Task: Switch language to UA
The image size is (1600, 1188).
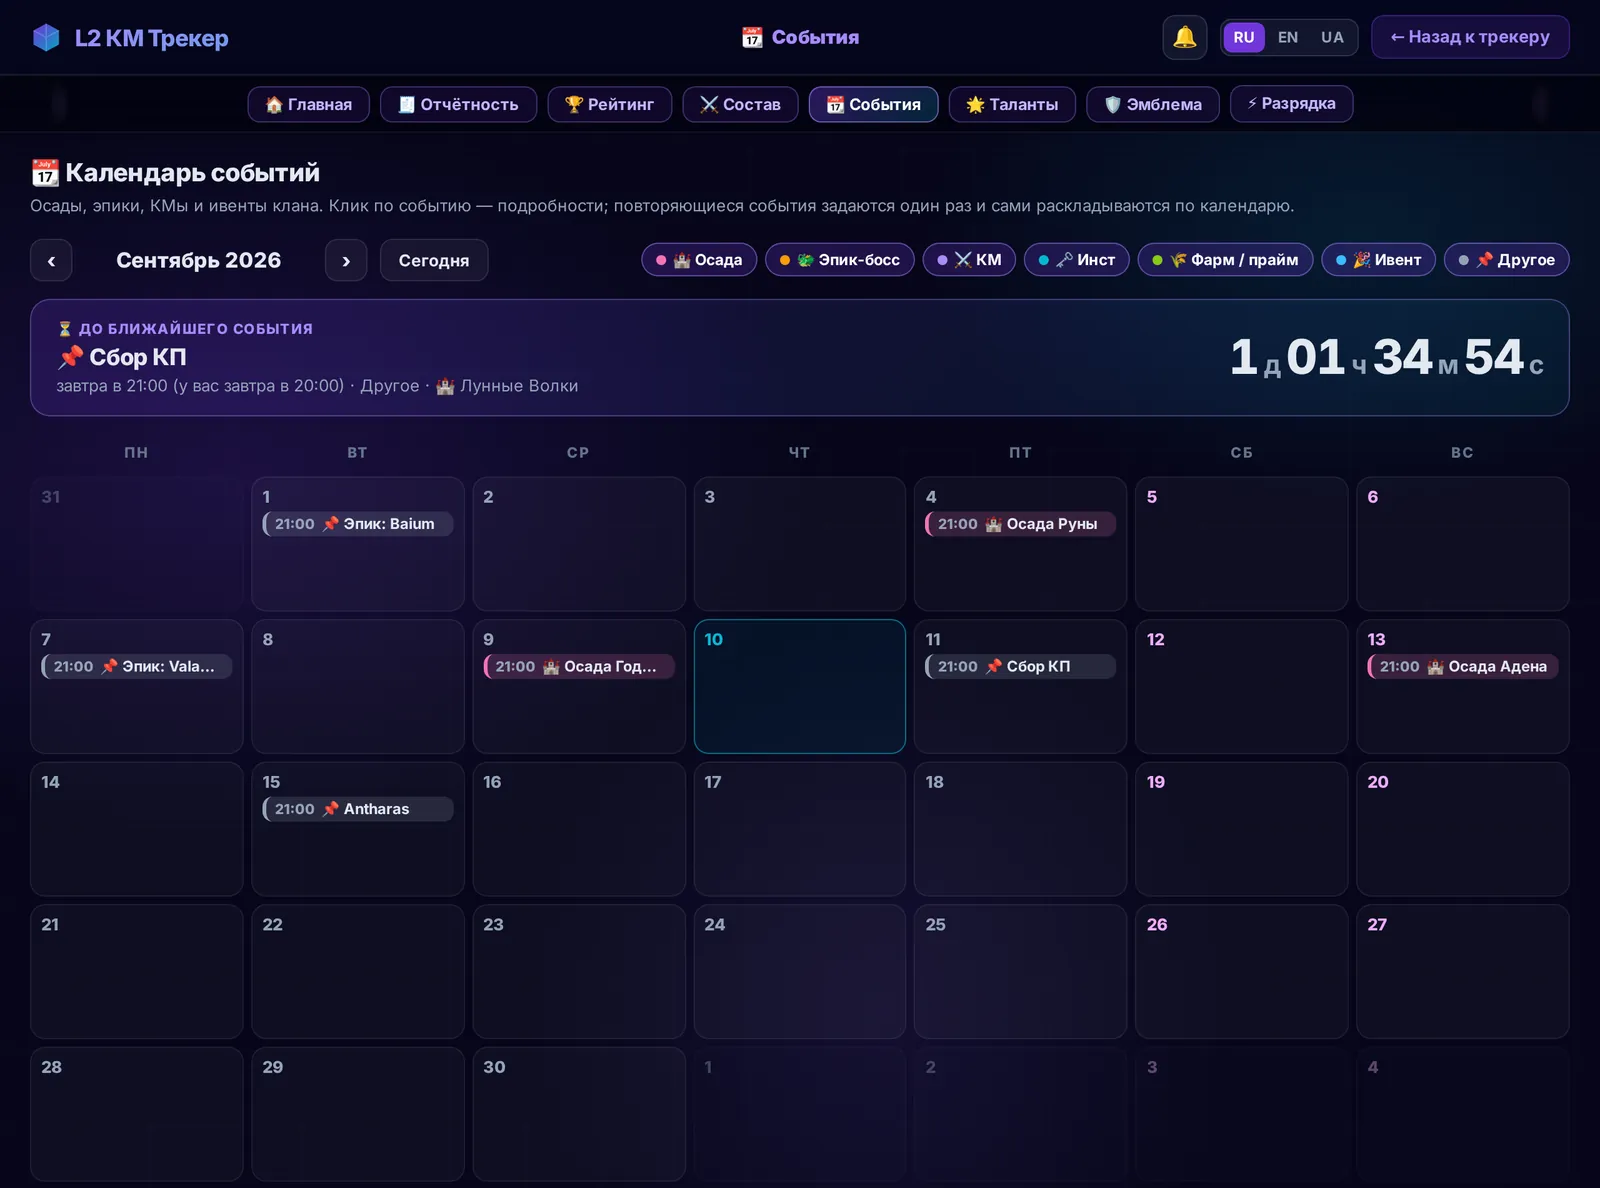Action: [1332, 37]
